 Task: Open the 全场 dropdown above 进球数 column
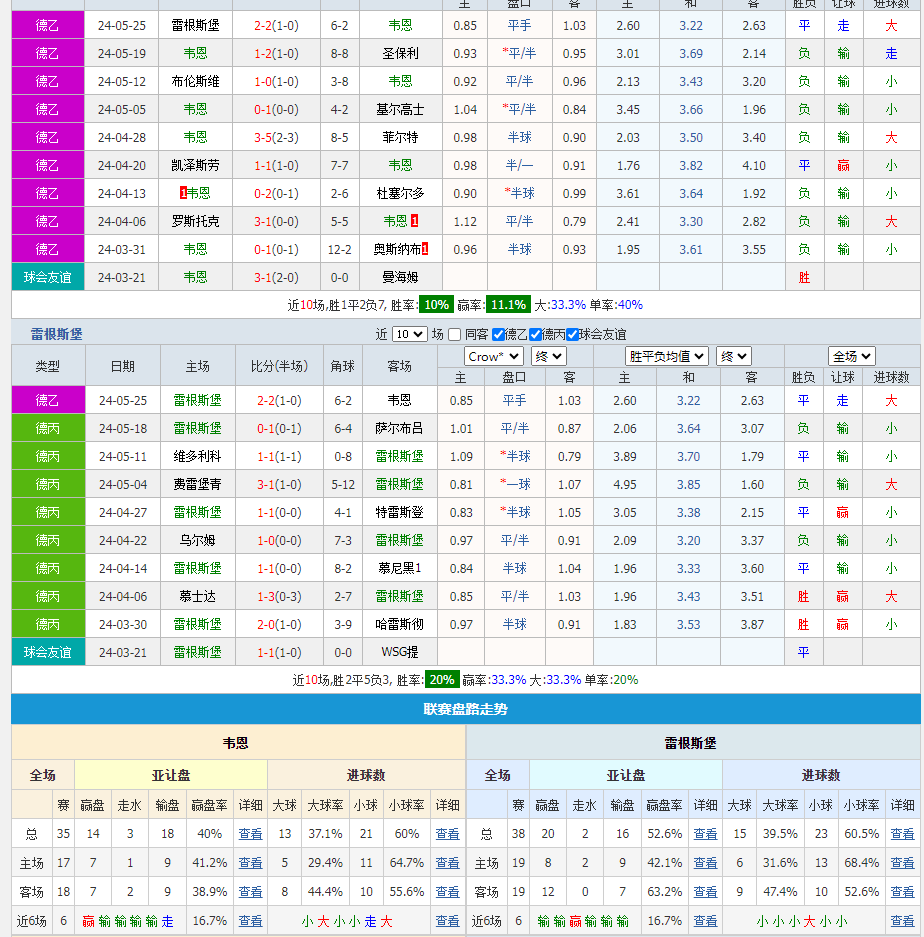pyautogui.click(x=851, y=356)
